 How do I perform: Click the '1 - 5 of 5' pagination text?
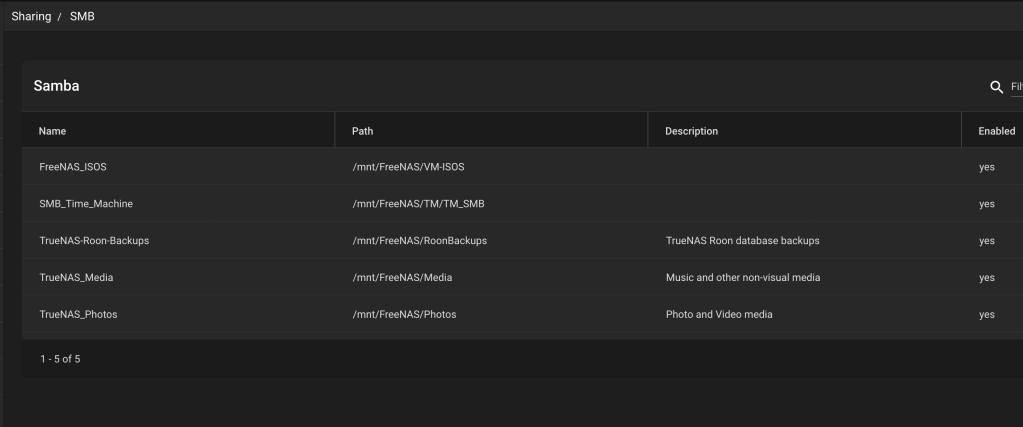60,359
